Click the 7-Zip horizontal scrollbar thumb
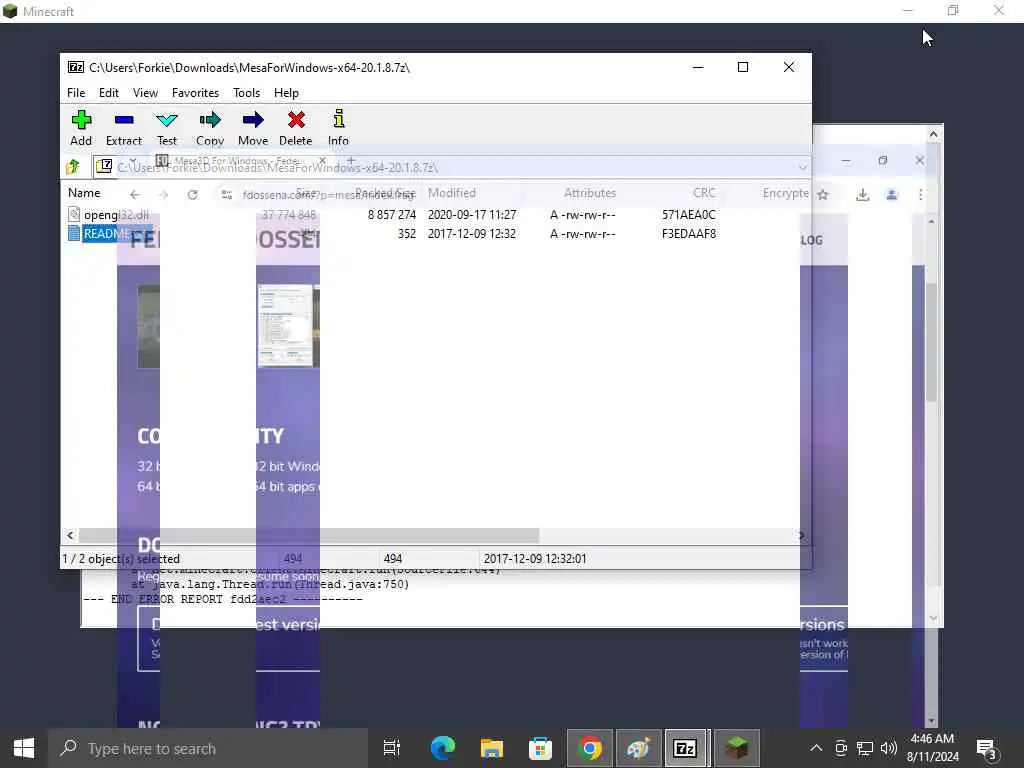Screen dimensions: 1024x768 coord(308,536)
